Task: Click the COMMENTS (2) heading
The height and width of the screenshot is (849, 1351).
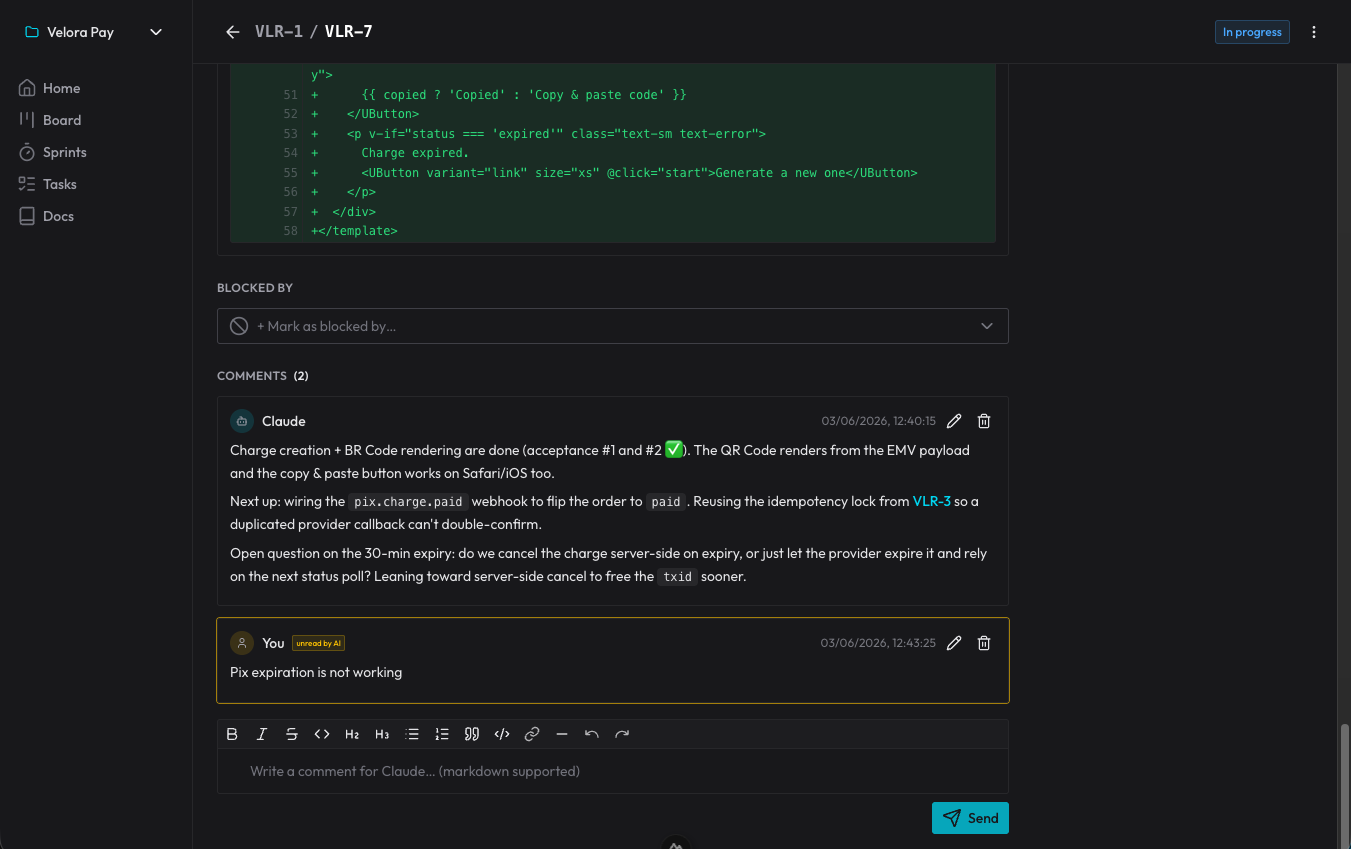Action: pyautogui.click(x=263, y=376)
